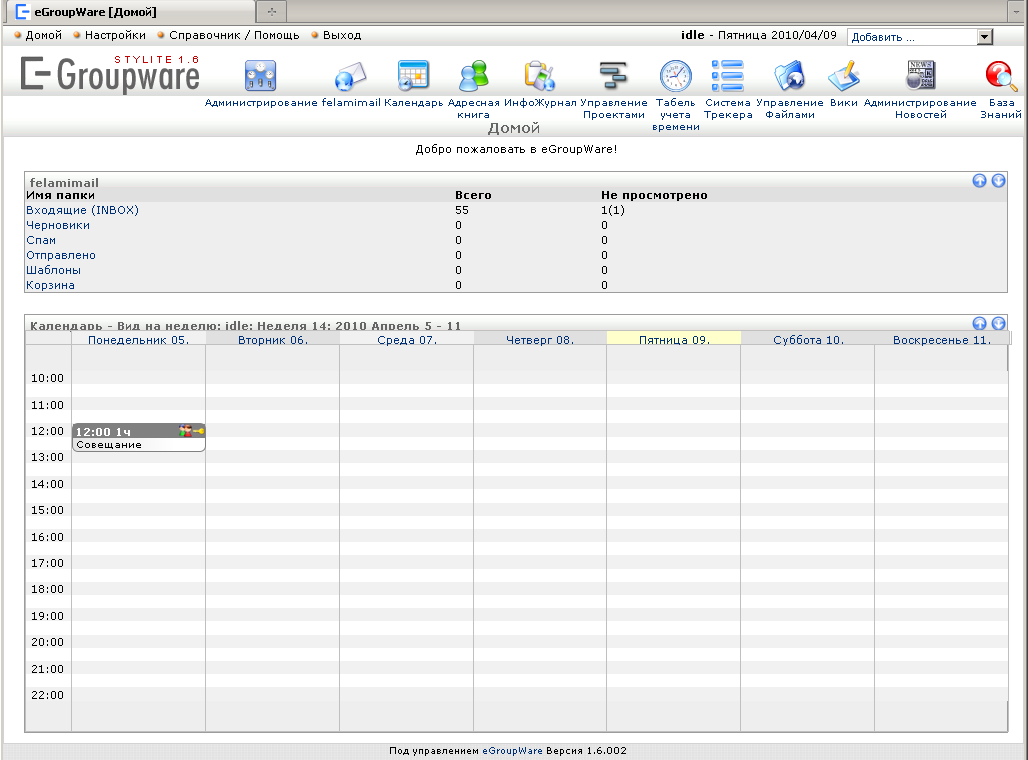Open Воскресенье 11 day view

pyautogui.click(x=942, y=340)
